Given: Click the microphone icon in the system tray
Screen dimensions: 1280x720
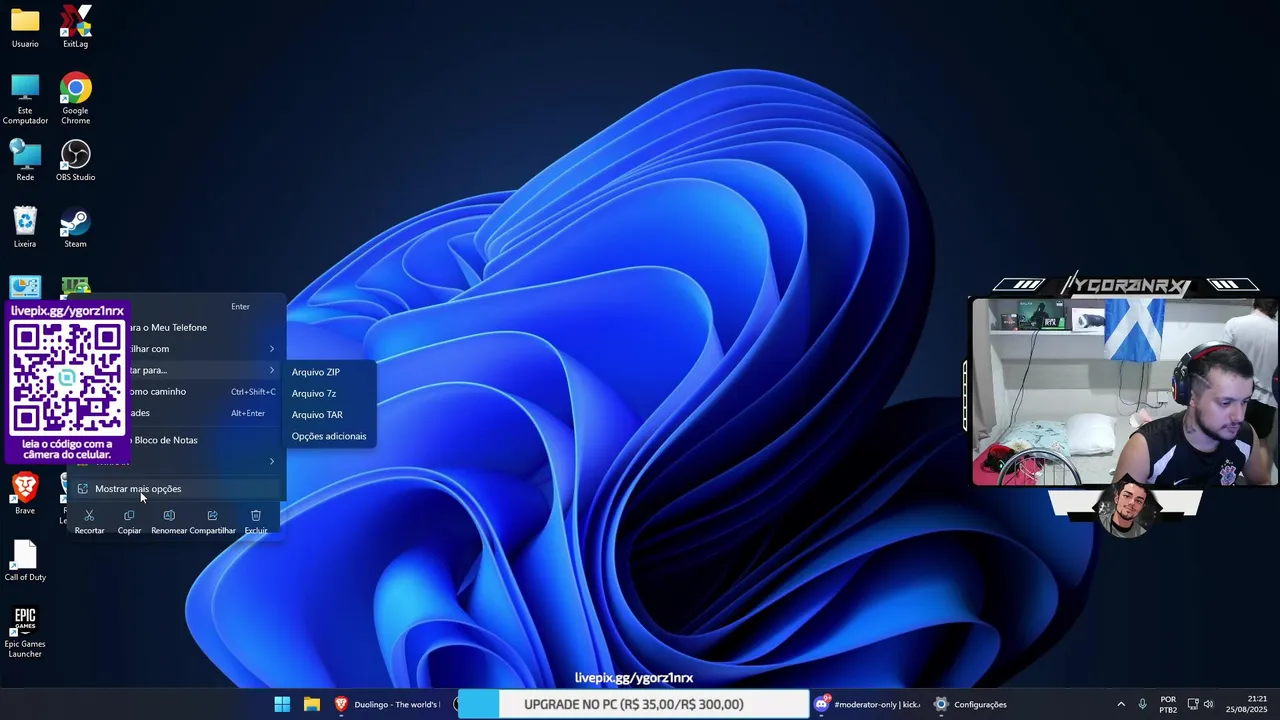Looking at the screenshot, I should 1142,704.
